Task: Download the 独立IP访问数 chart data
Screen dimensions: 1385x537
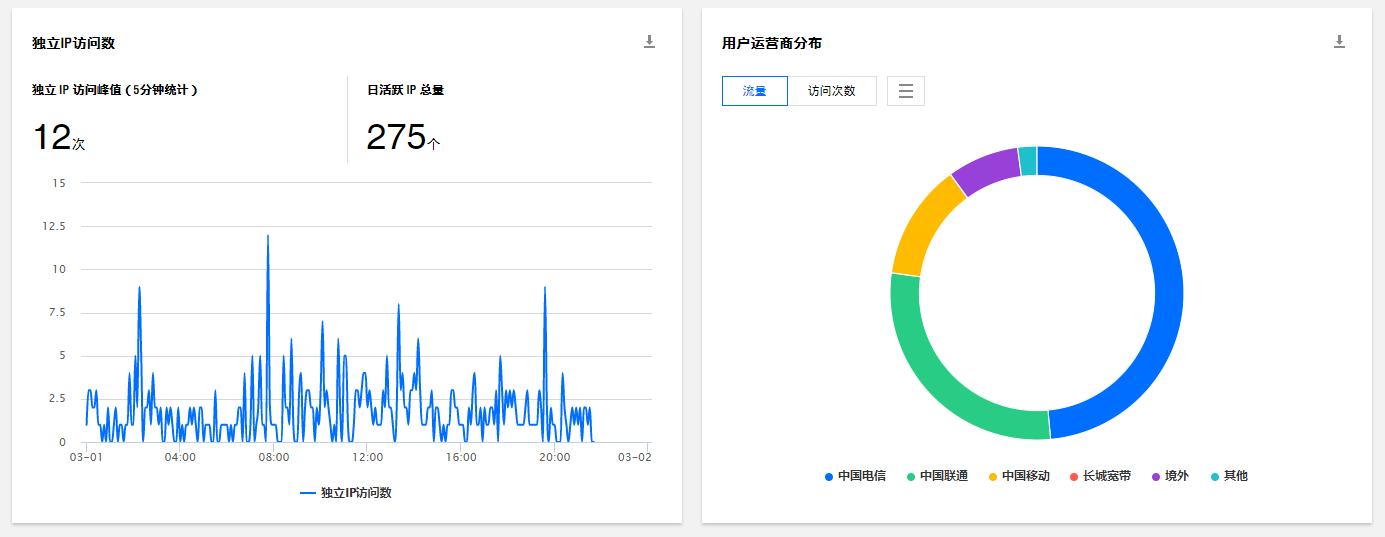Action: [x=649, y=41]
